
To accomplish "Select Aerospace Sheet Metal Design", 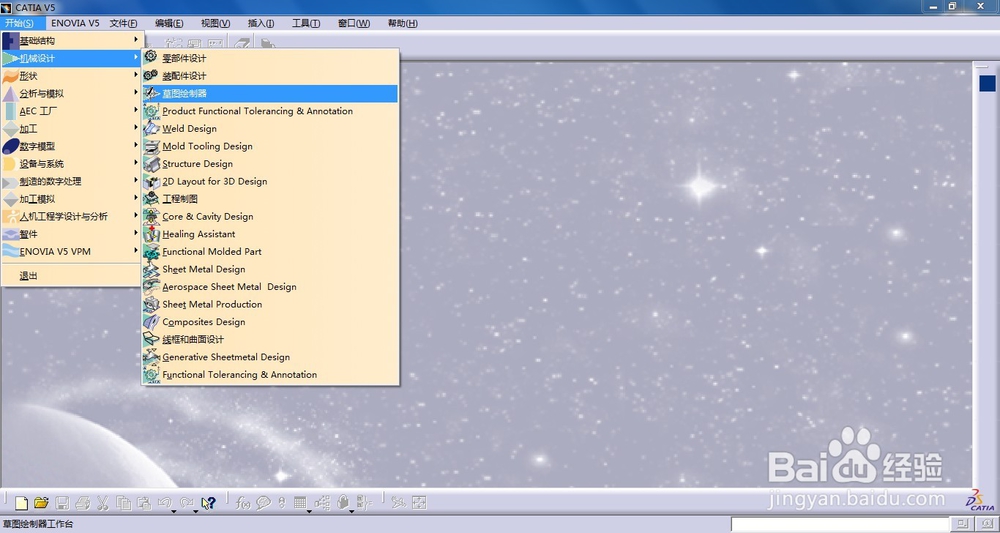I will coord(270,287).
